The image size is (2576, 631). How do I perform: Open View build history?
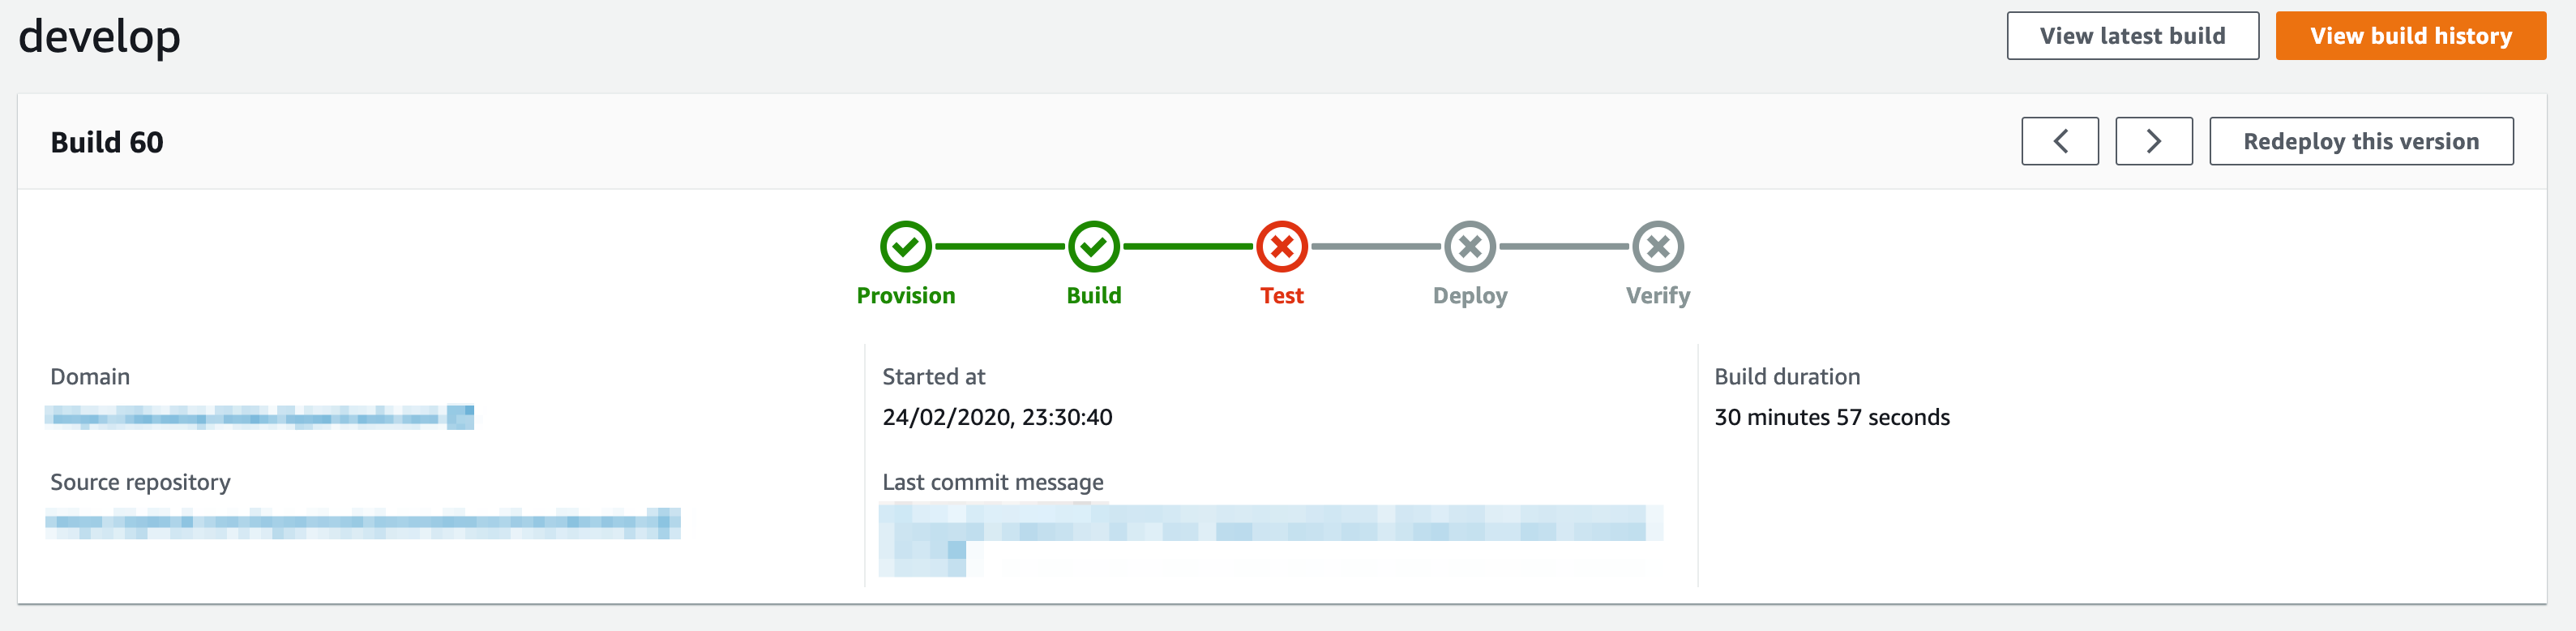pos(2410,35)
